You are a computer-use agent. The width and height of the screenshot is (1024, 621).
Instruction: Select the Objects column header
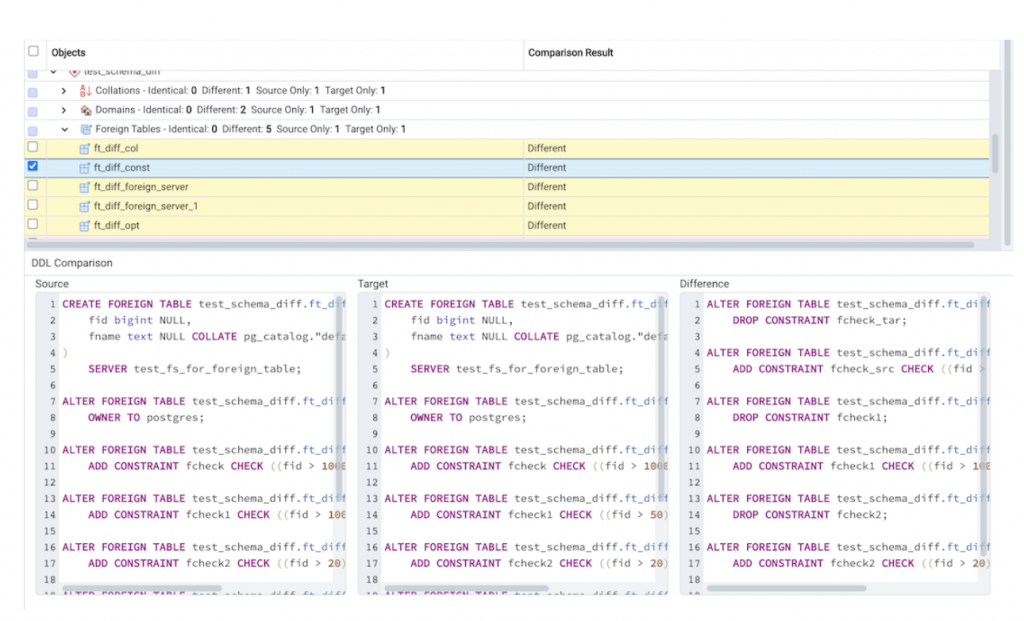pyautogui.click(x=67, y=52)
